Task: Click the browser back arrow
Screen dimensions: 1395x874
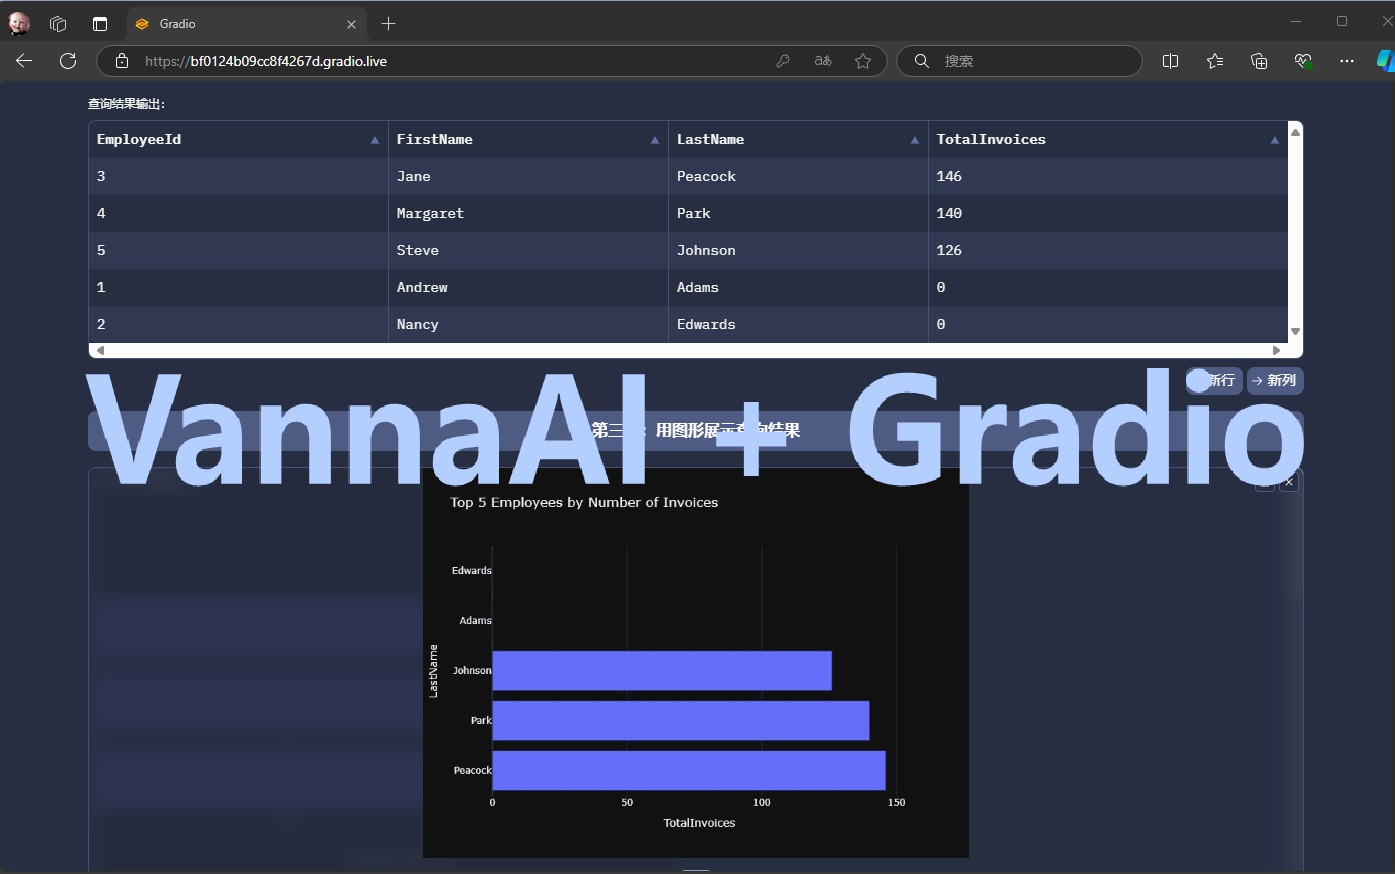Action: (24, 61)
